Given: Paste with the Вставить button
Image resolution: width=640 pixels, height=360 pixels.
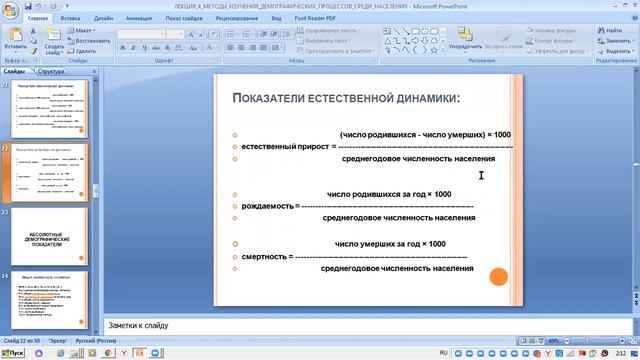Looking at the screenshot, I should [16, 40].
